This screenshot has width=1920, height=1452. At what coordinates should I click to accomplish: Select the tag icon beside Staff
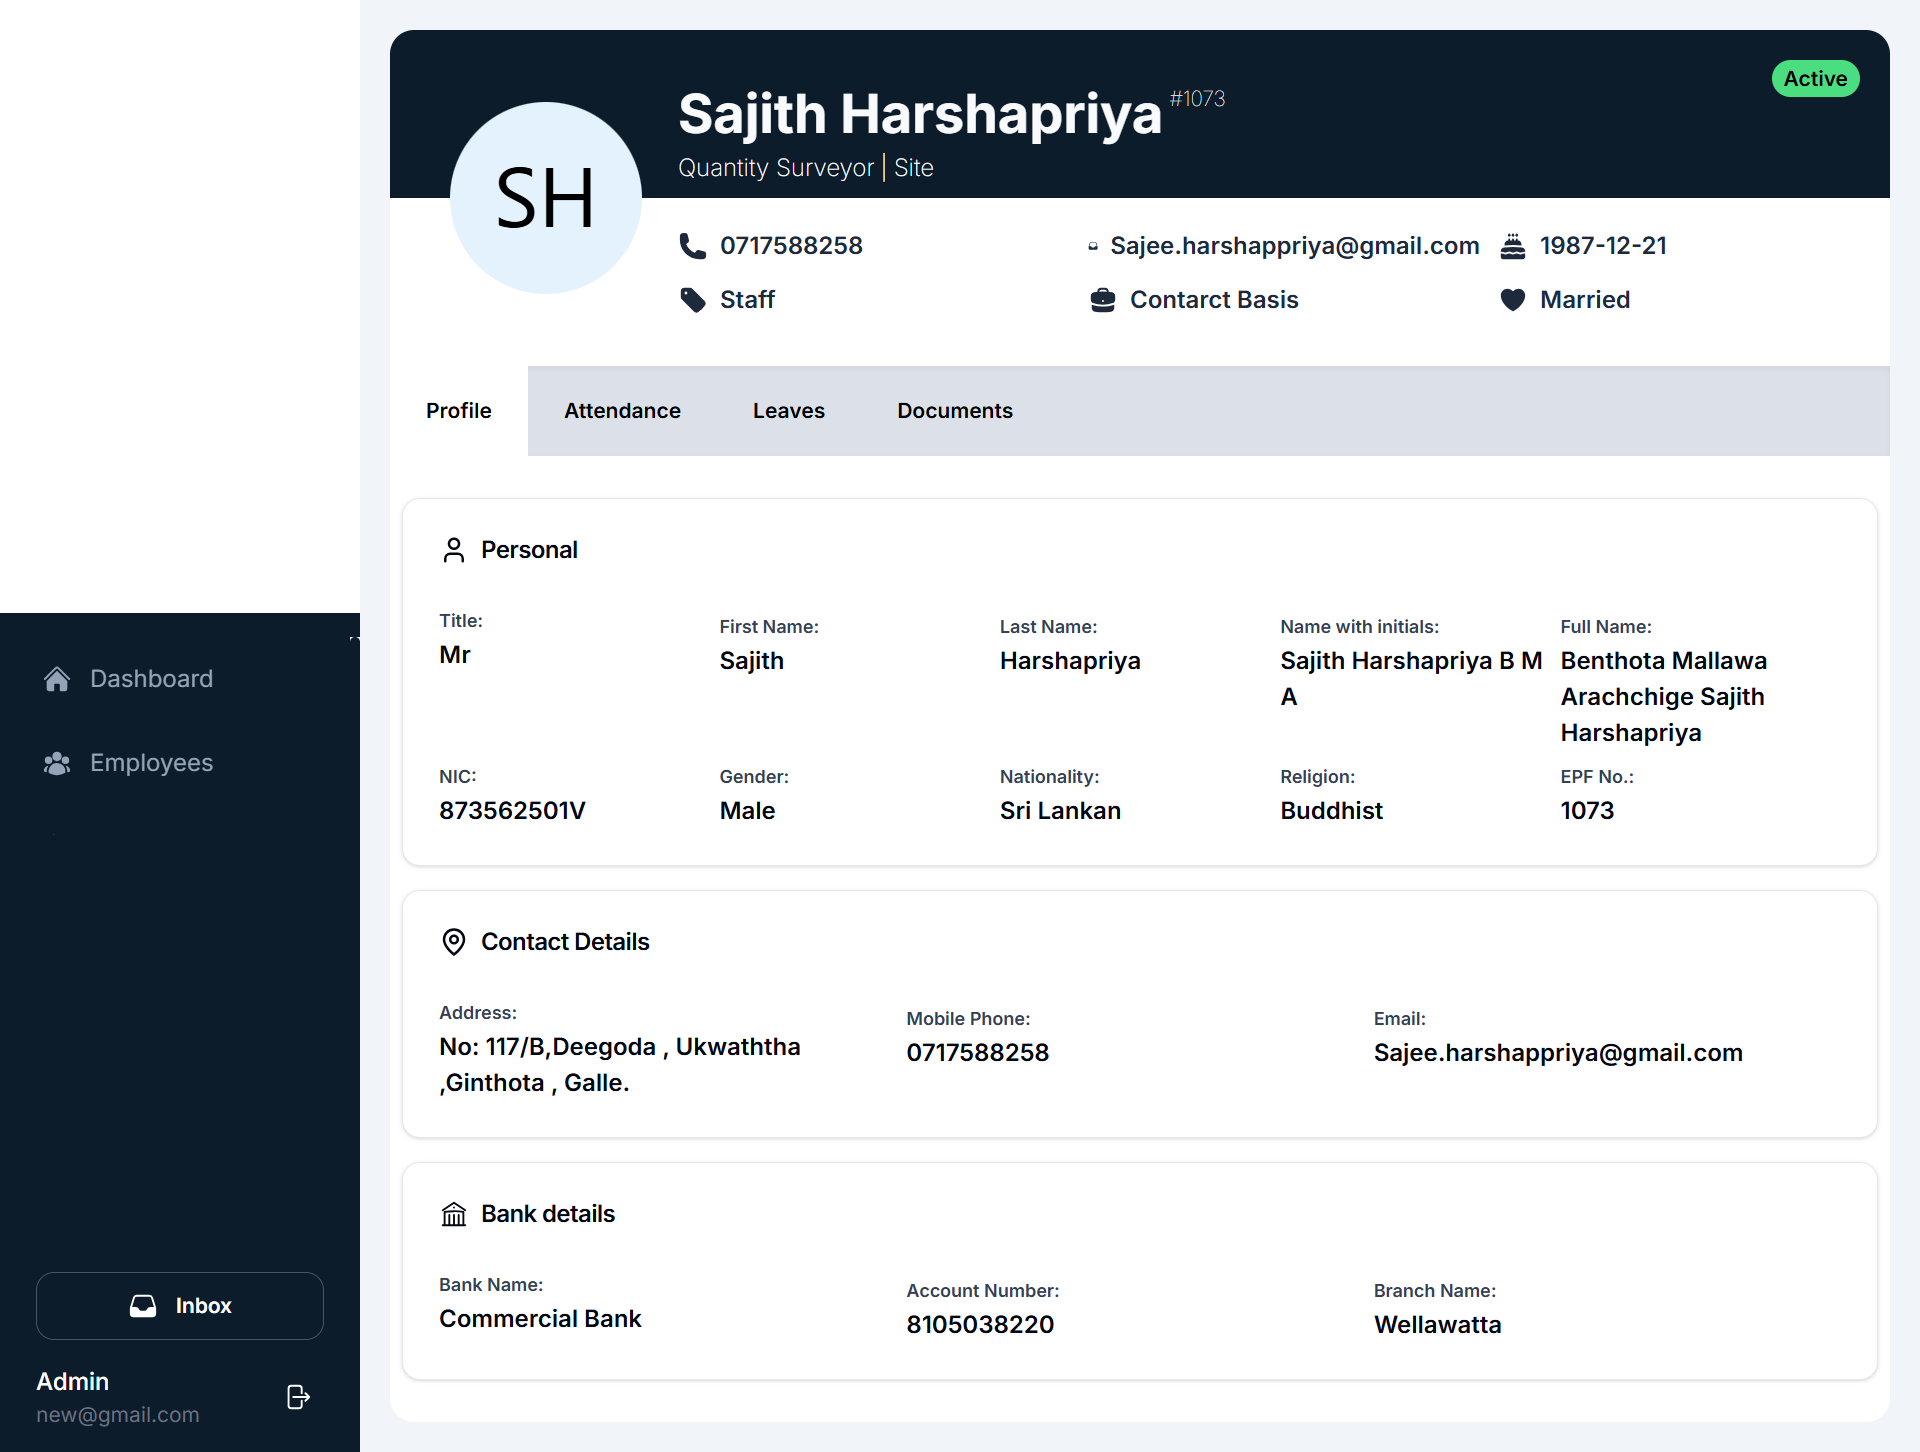point(692,300)
